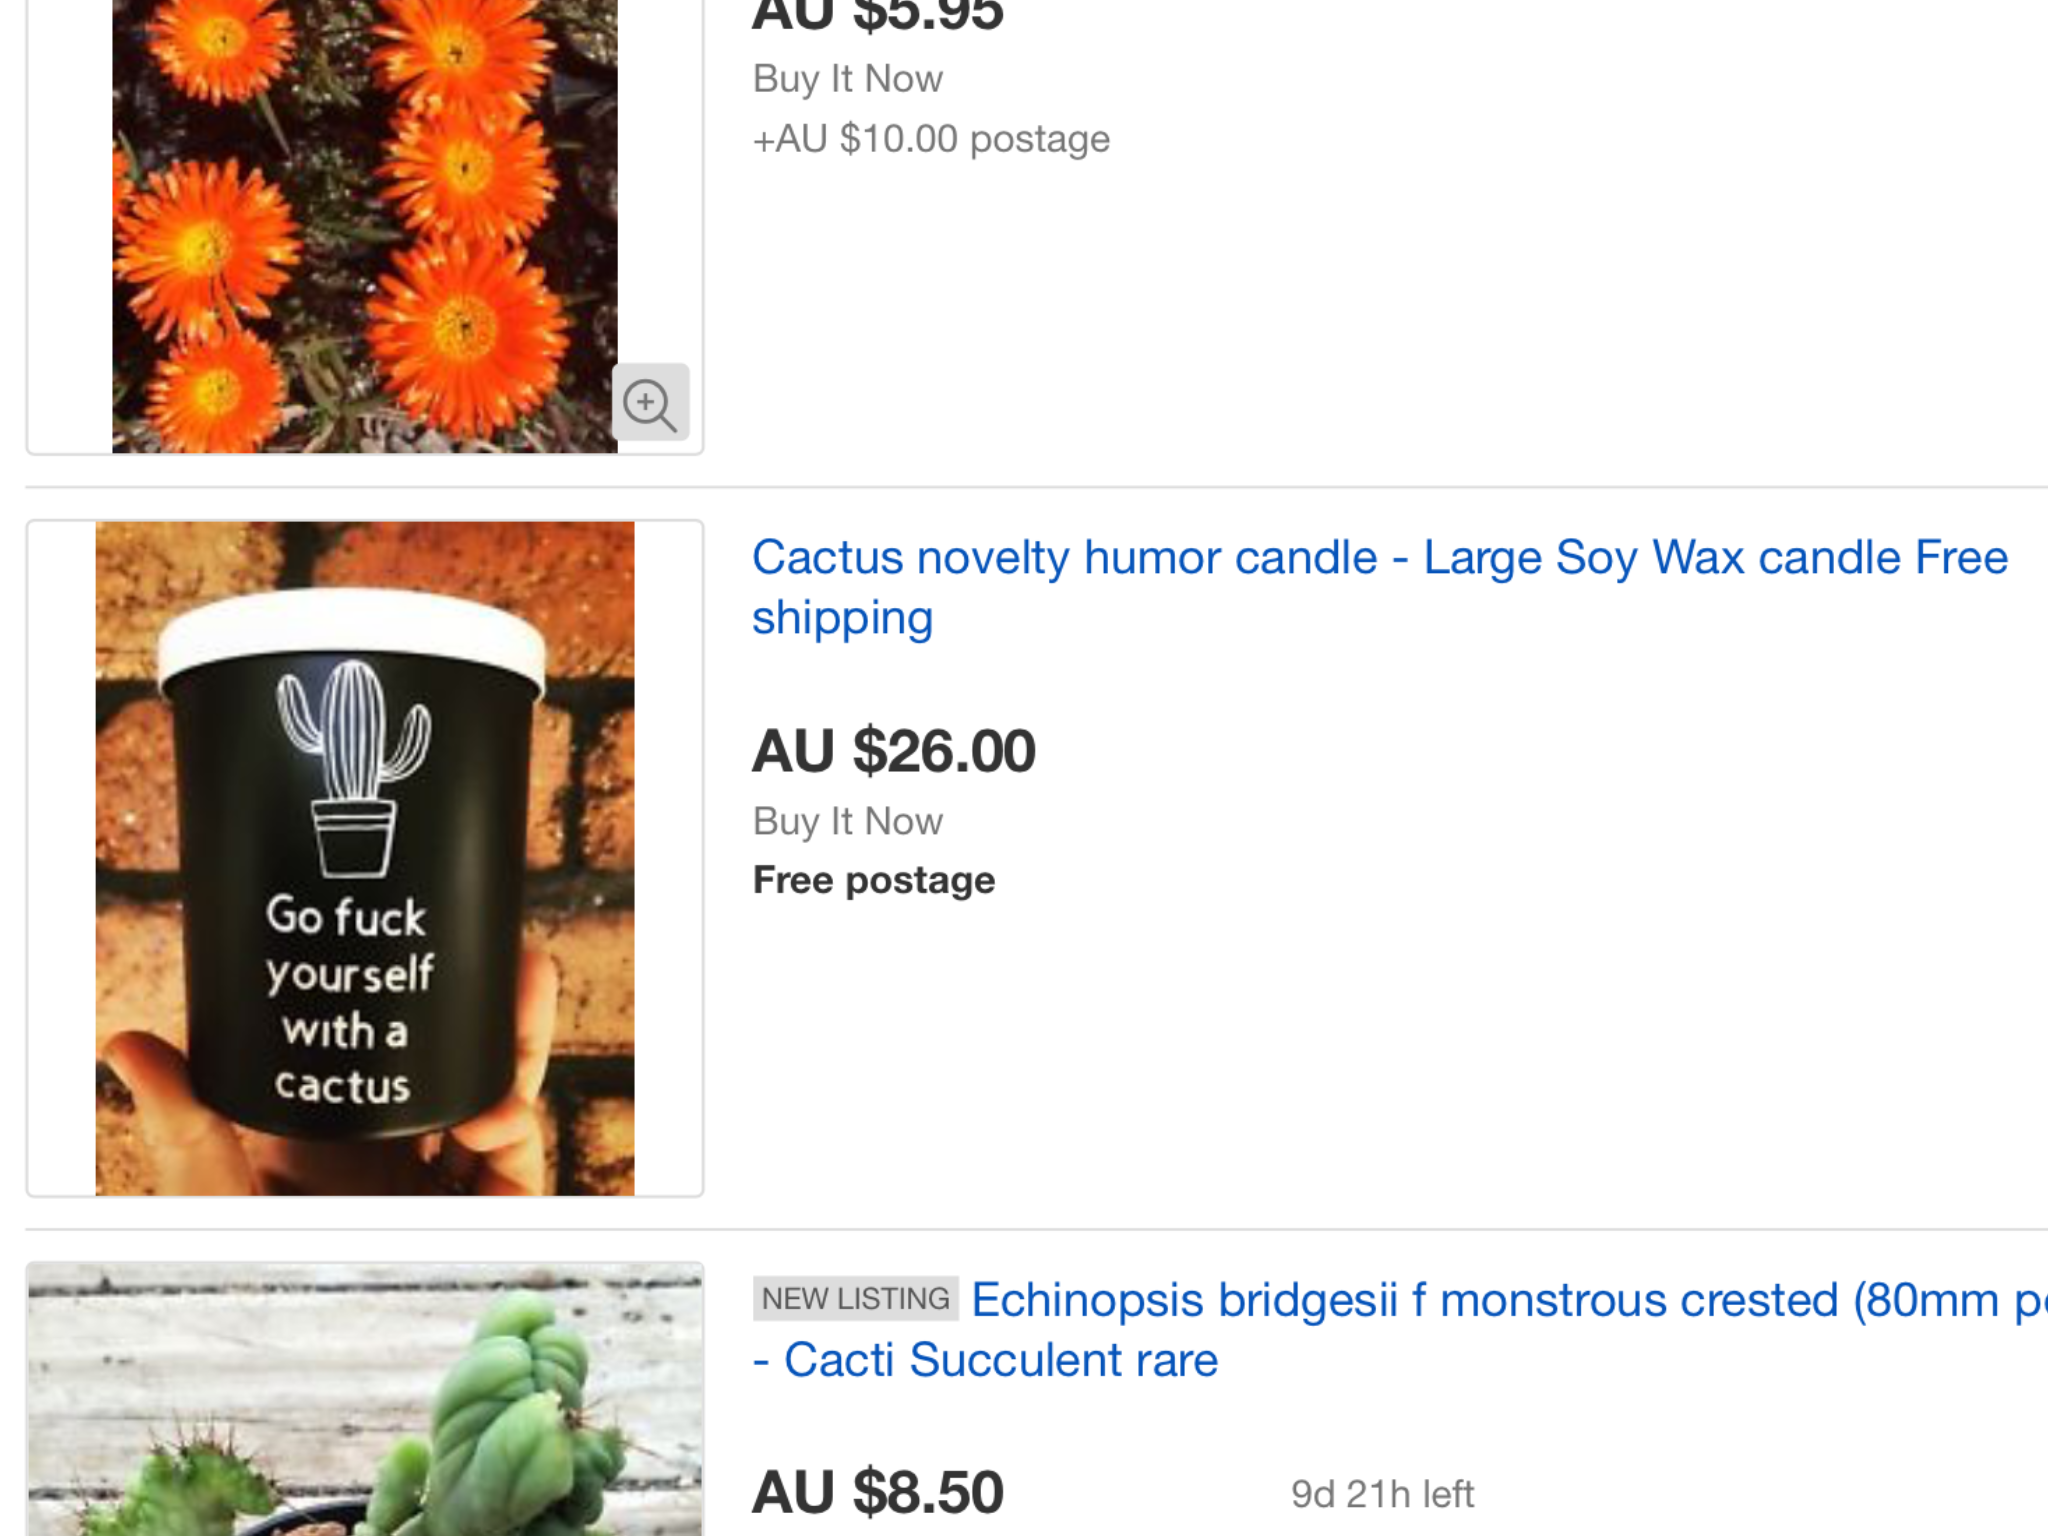Image resolution: width=2048 pixels, height=1536 pixels.
Task: Click the Free postage label
Action: pyautogui.click(x=873, y=880)
